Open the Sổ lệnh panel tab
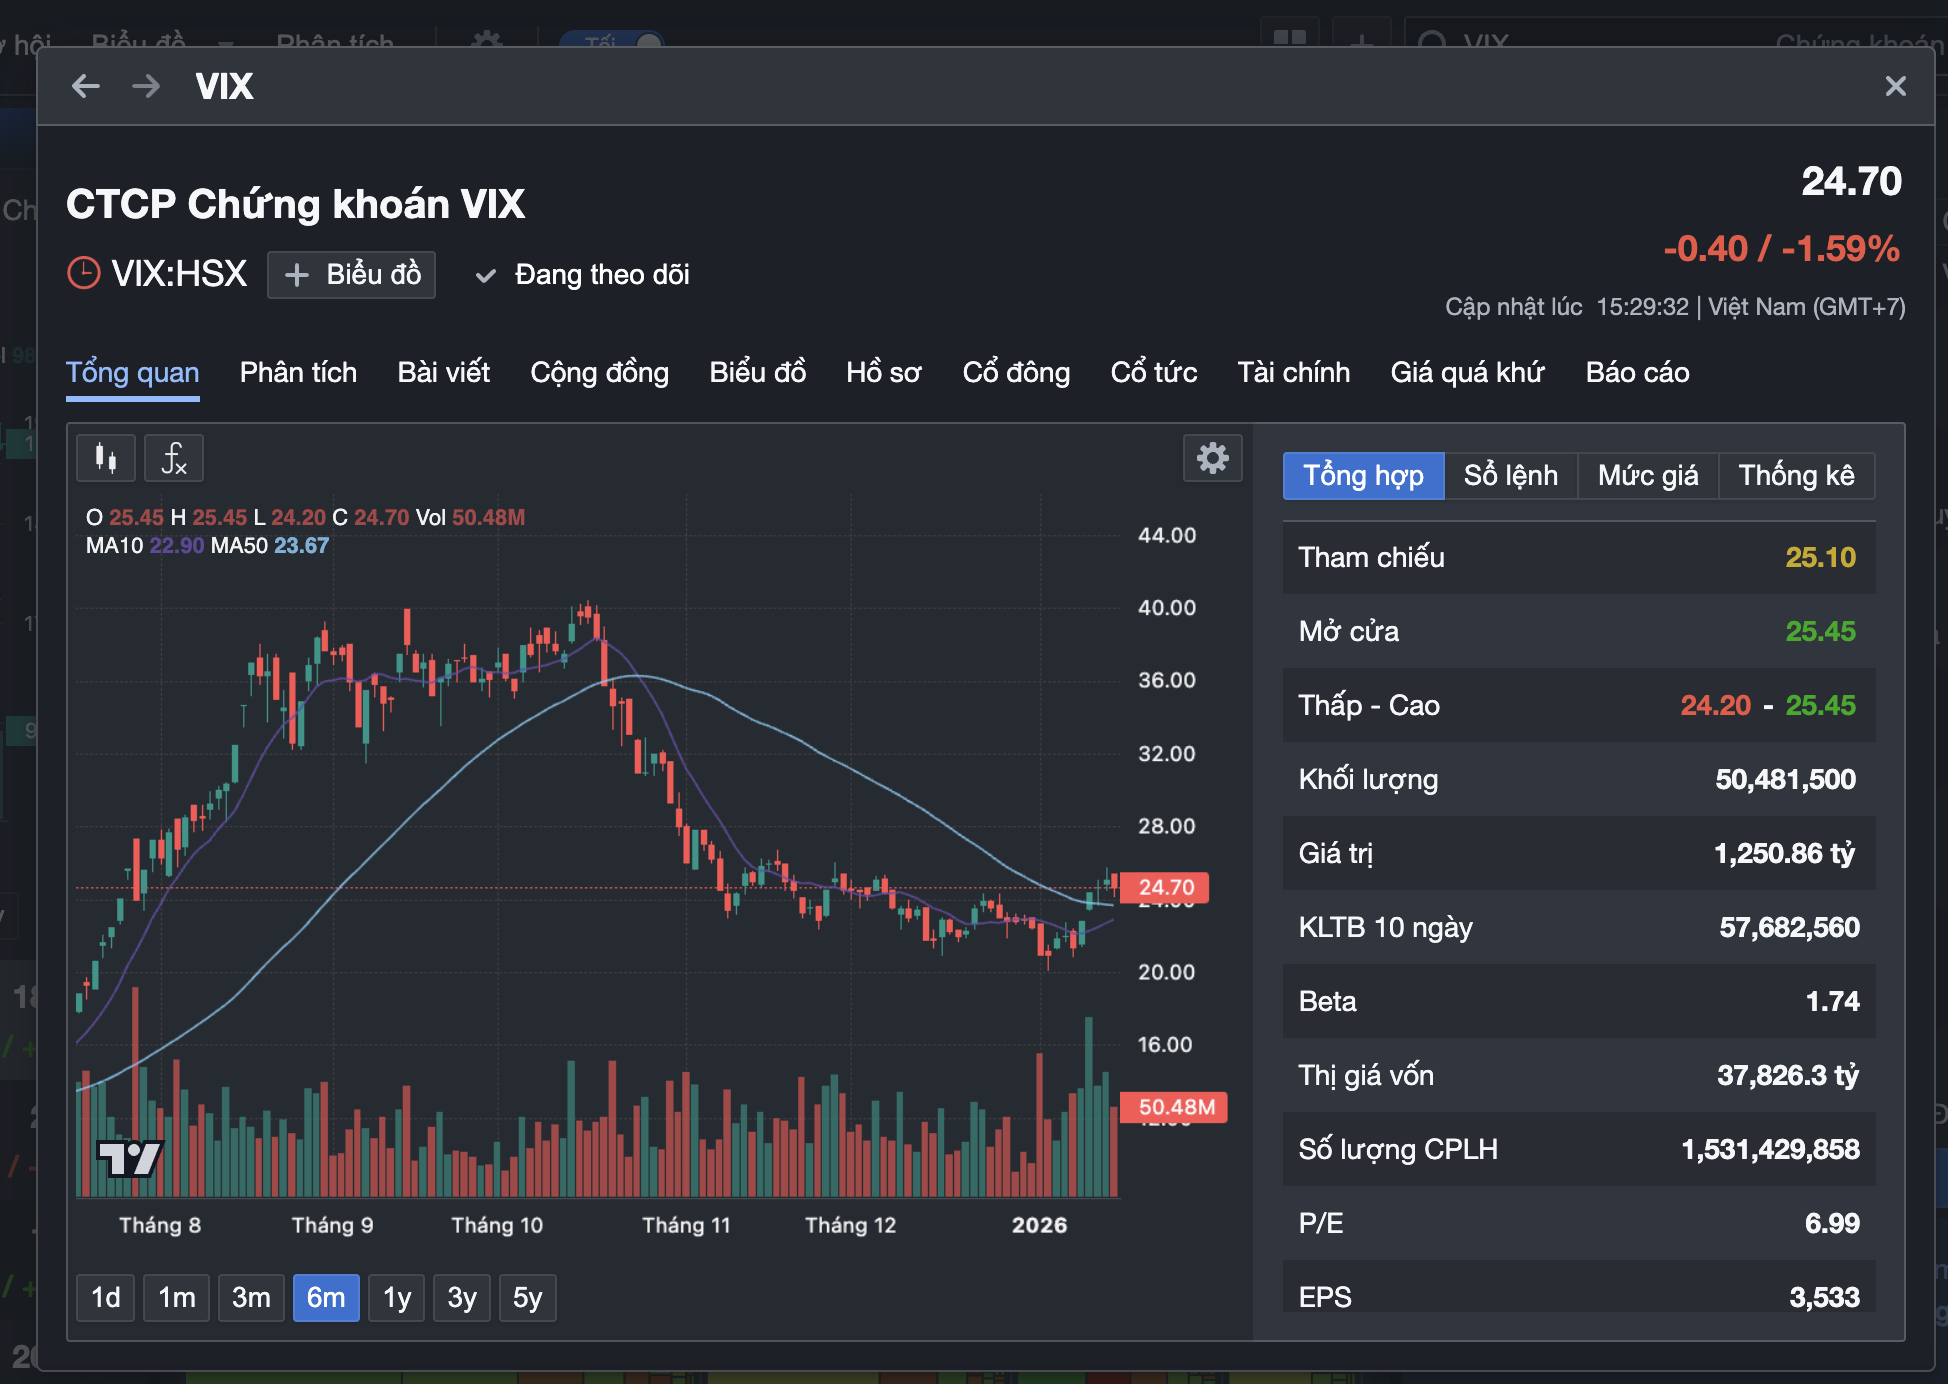Viewport: 1948px width, 1384px height. [1510, 475]
